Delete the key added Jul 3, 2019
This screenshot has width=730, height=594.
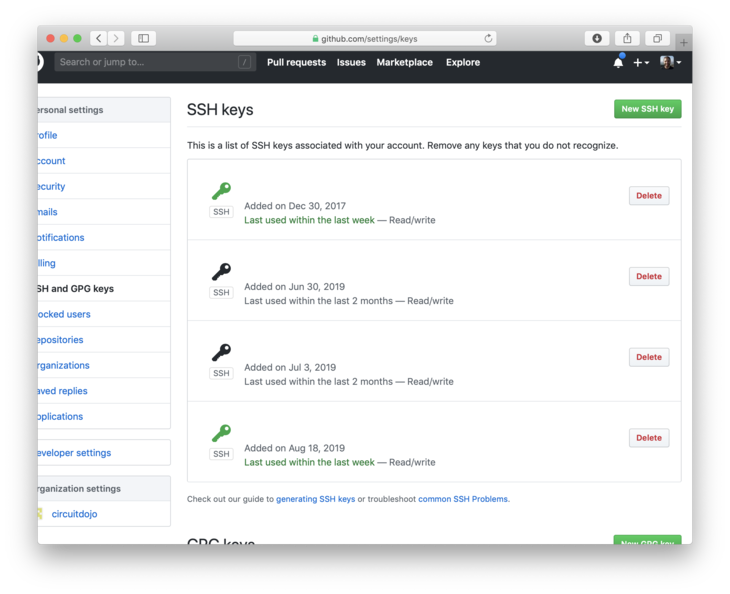pos(649,357)
